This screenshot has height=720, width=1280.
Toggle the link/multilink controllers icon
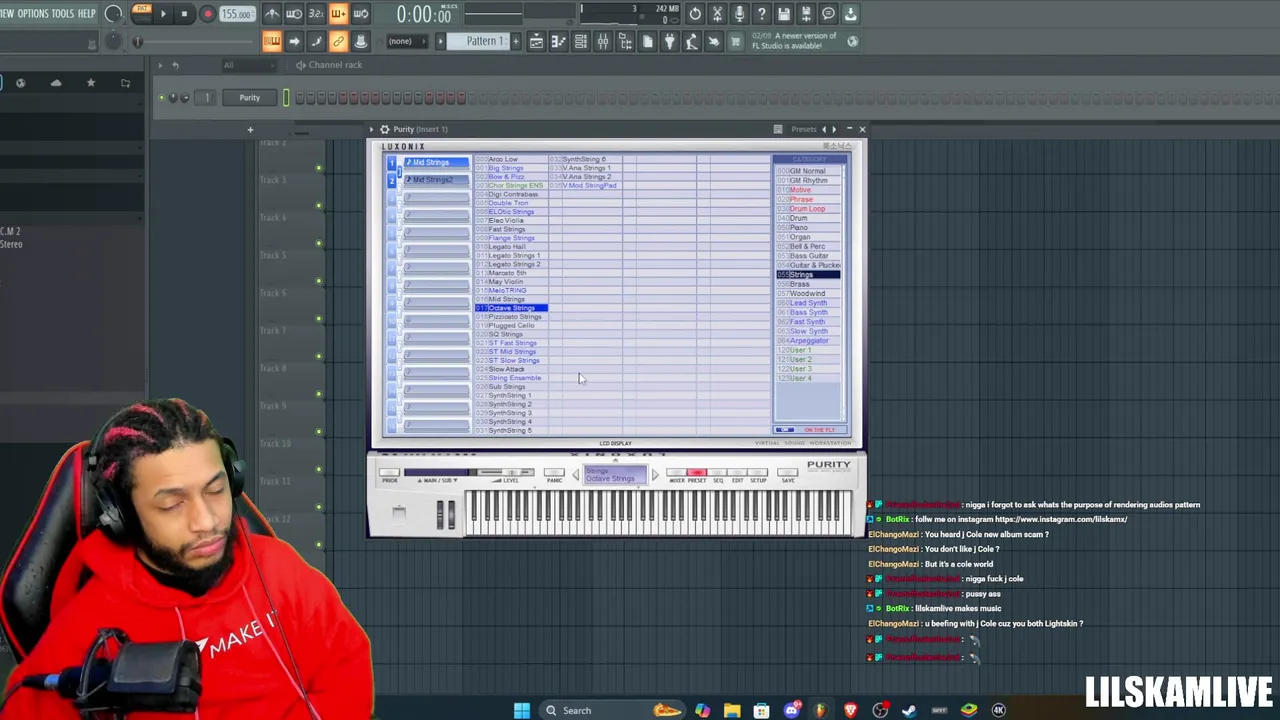coord(338,41)
